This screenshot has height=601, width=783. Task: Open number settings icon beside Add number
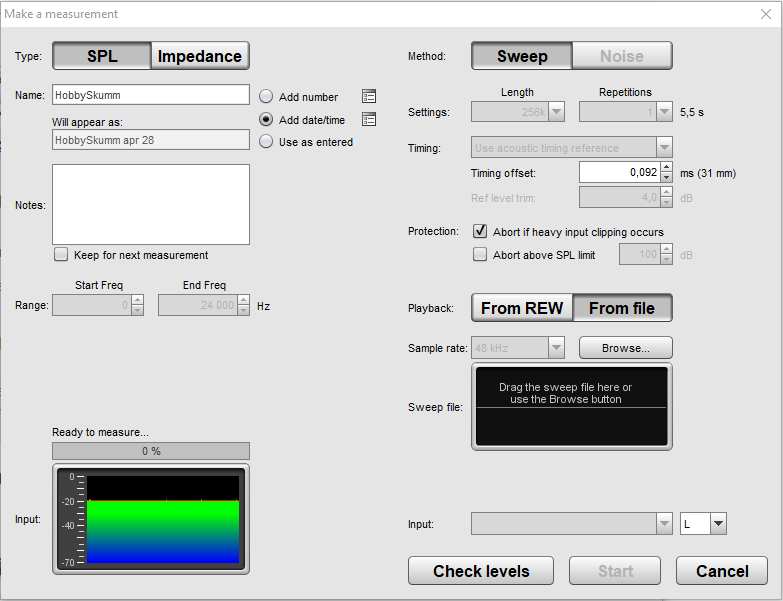point(369,96)
